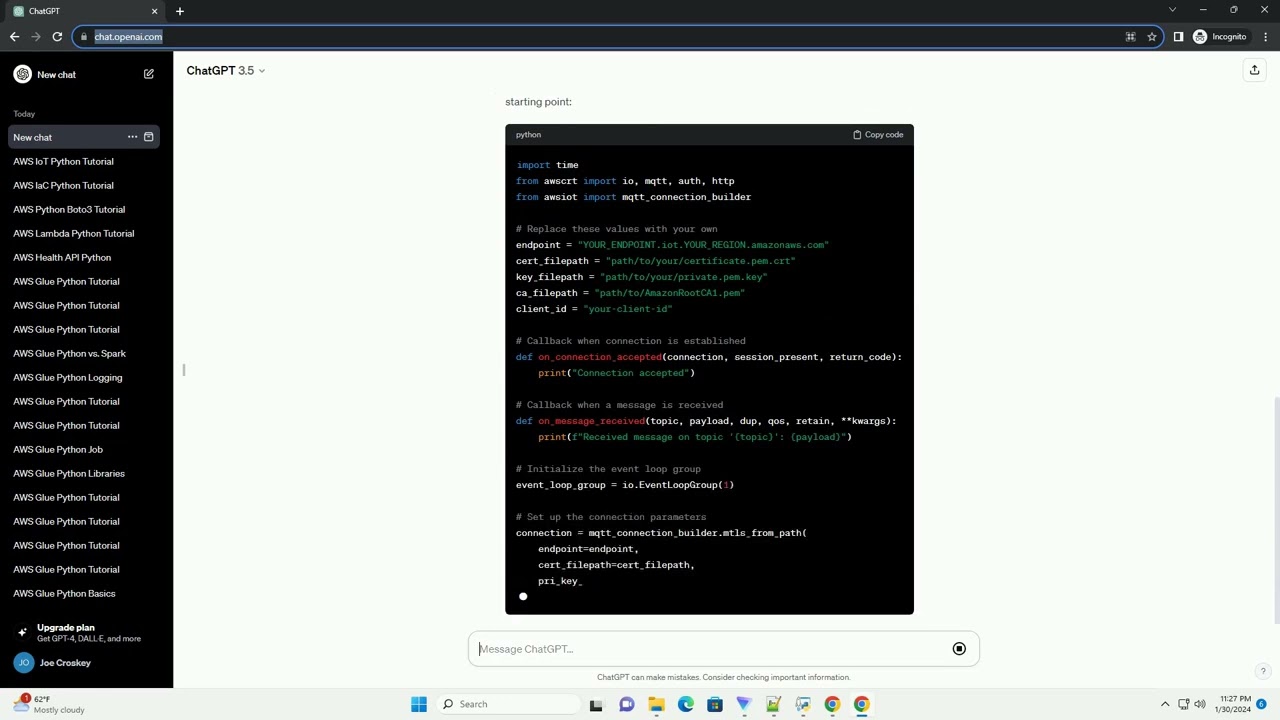Open Task View from taskbar

tap(596, 704)
